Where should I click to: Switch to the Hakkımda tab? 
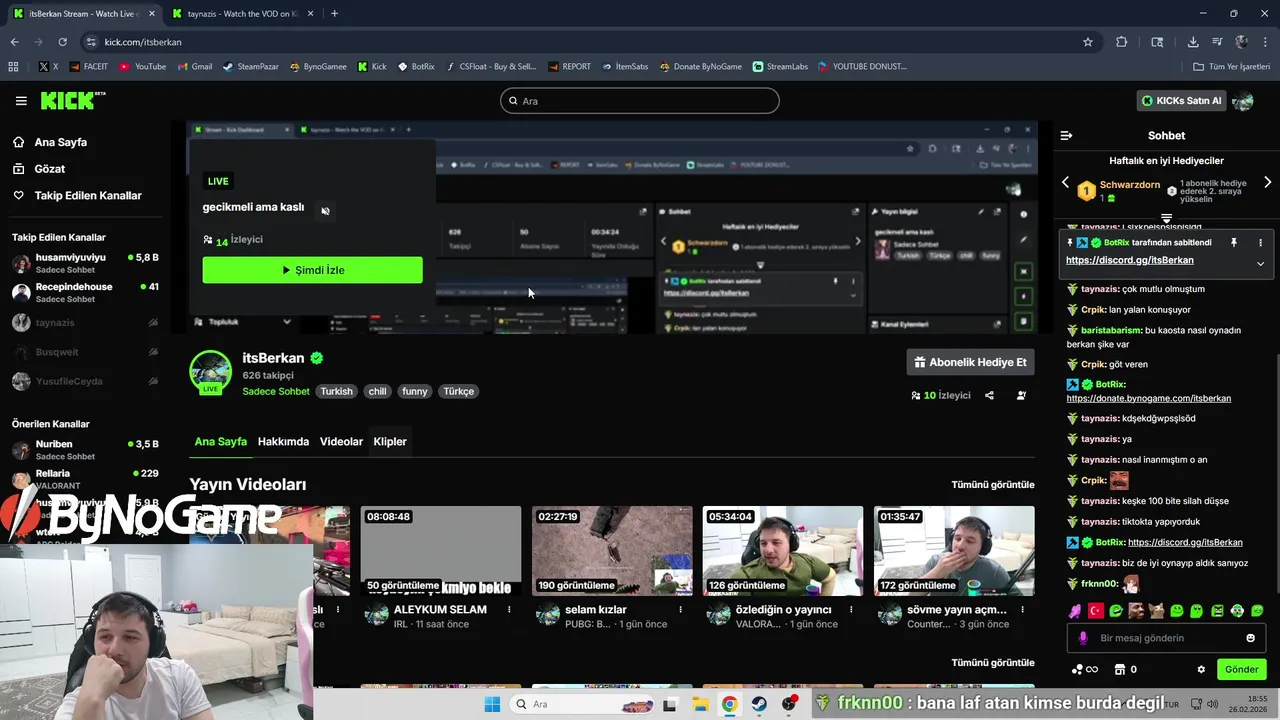(x=283, y=442)
